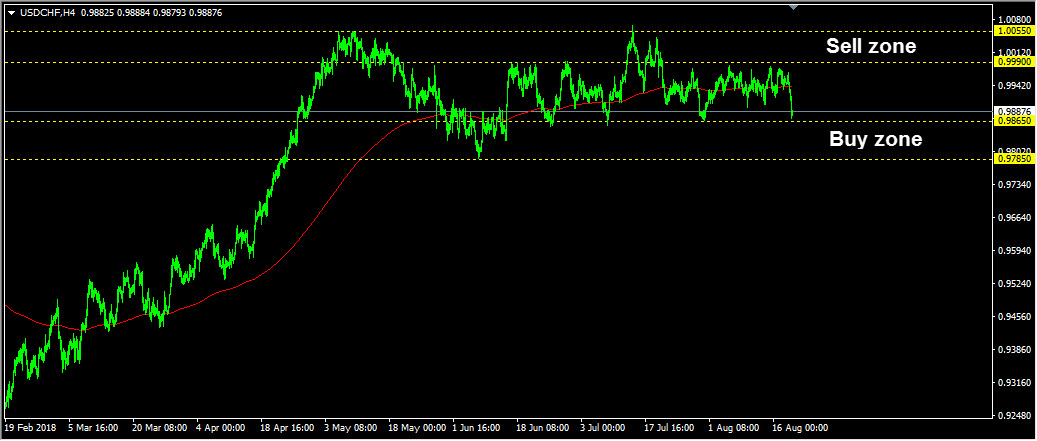Click the 16 Aug 00:00 time label
This screenshot has width=1037, height=441.
point(800,428)
